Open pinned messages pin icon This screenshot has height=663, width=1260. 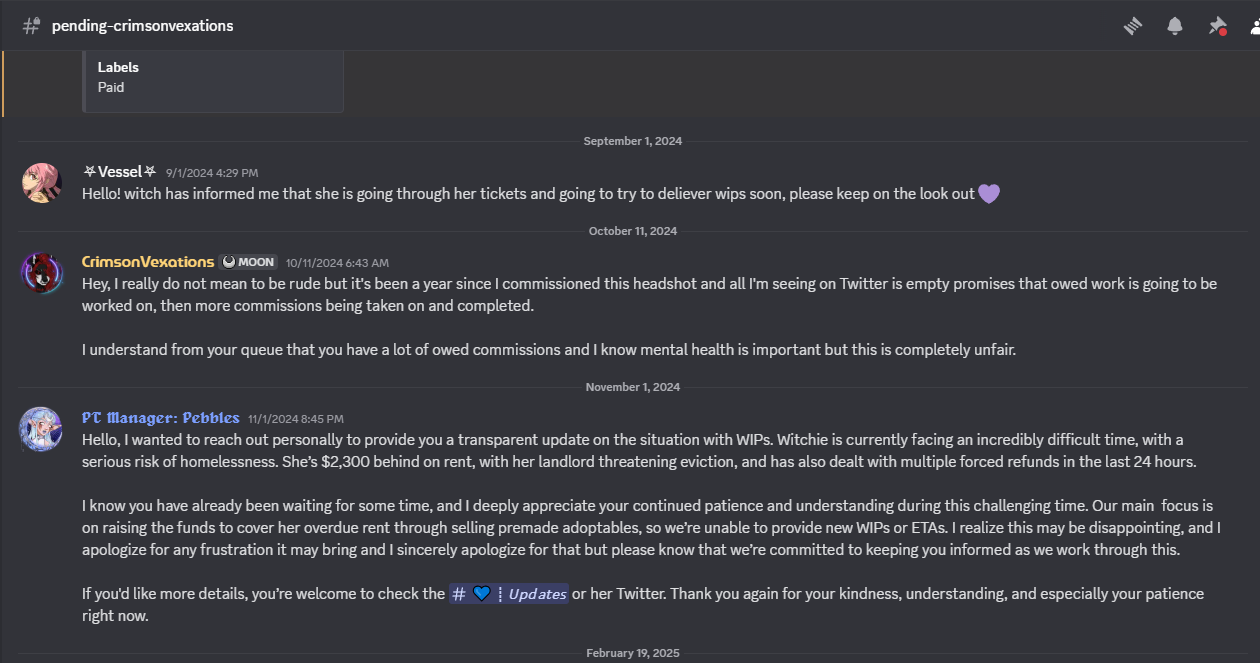point(1217,26)
